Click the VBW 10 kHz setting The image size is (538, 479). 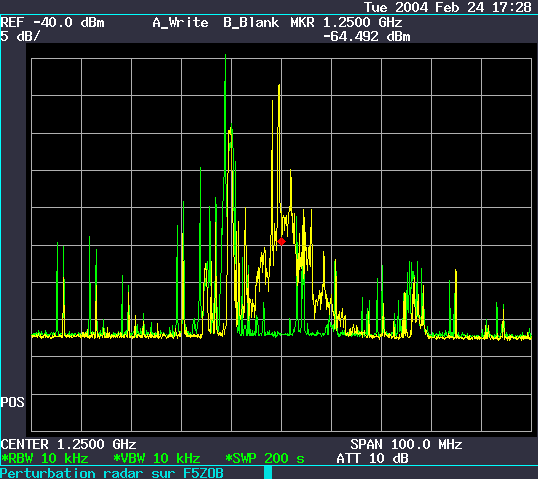(157, 458)
